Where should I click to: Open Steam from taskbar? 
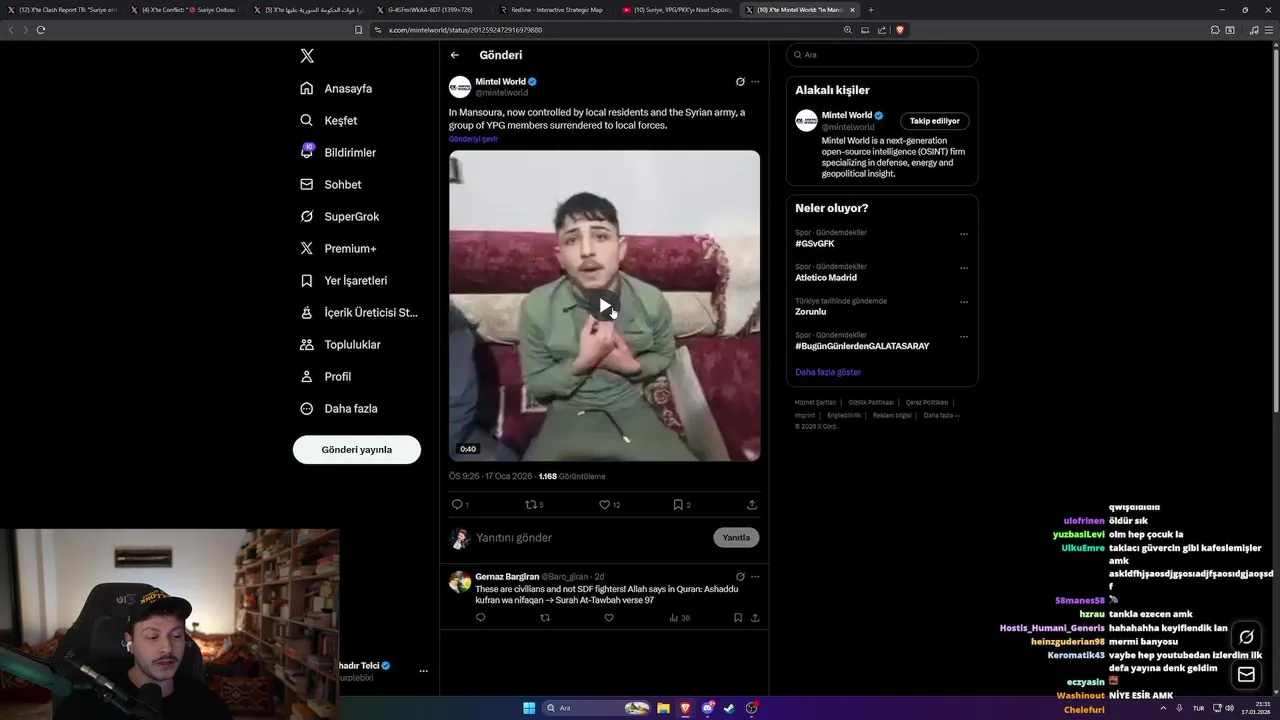[x=729, y=708]
